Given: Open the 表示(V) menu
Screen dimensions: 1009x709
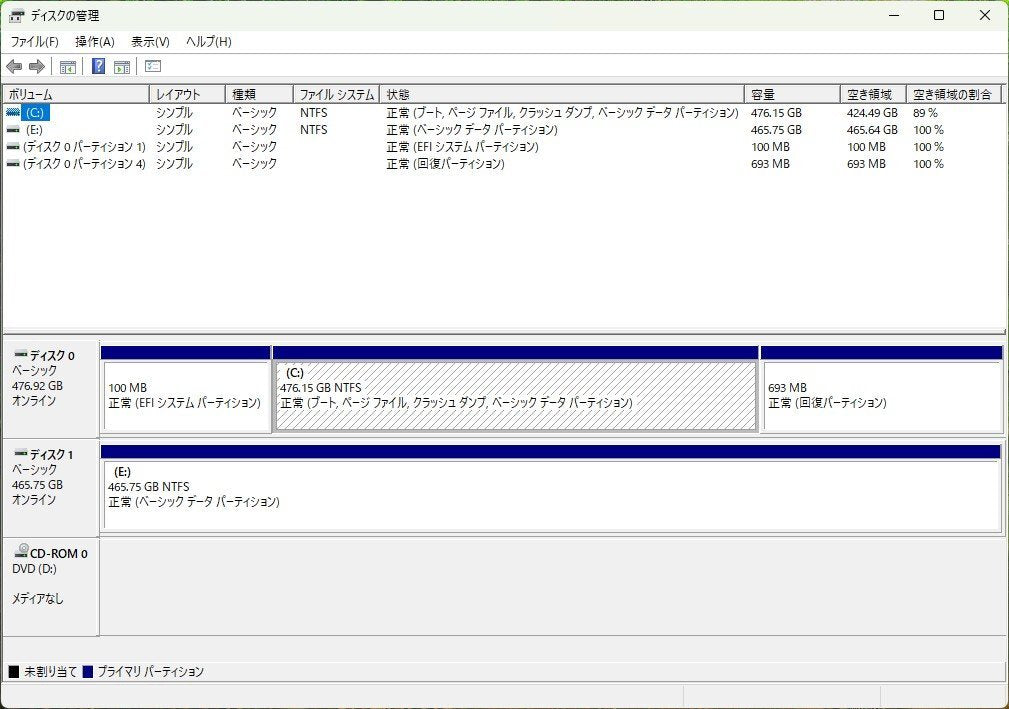Looking at the screenshot, I should pyautogui.click(x=150, y=42).
